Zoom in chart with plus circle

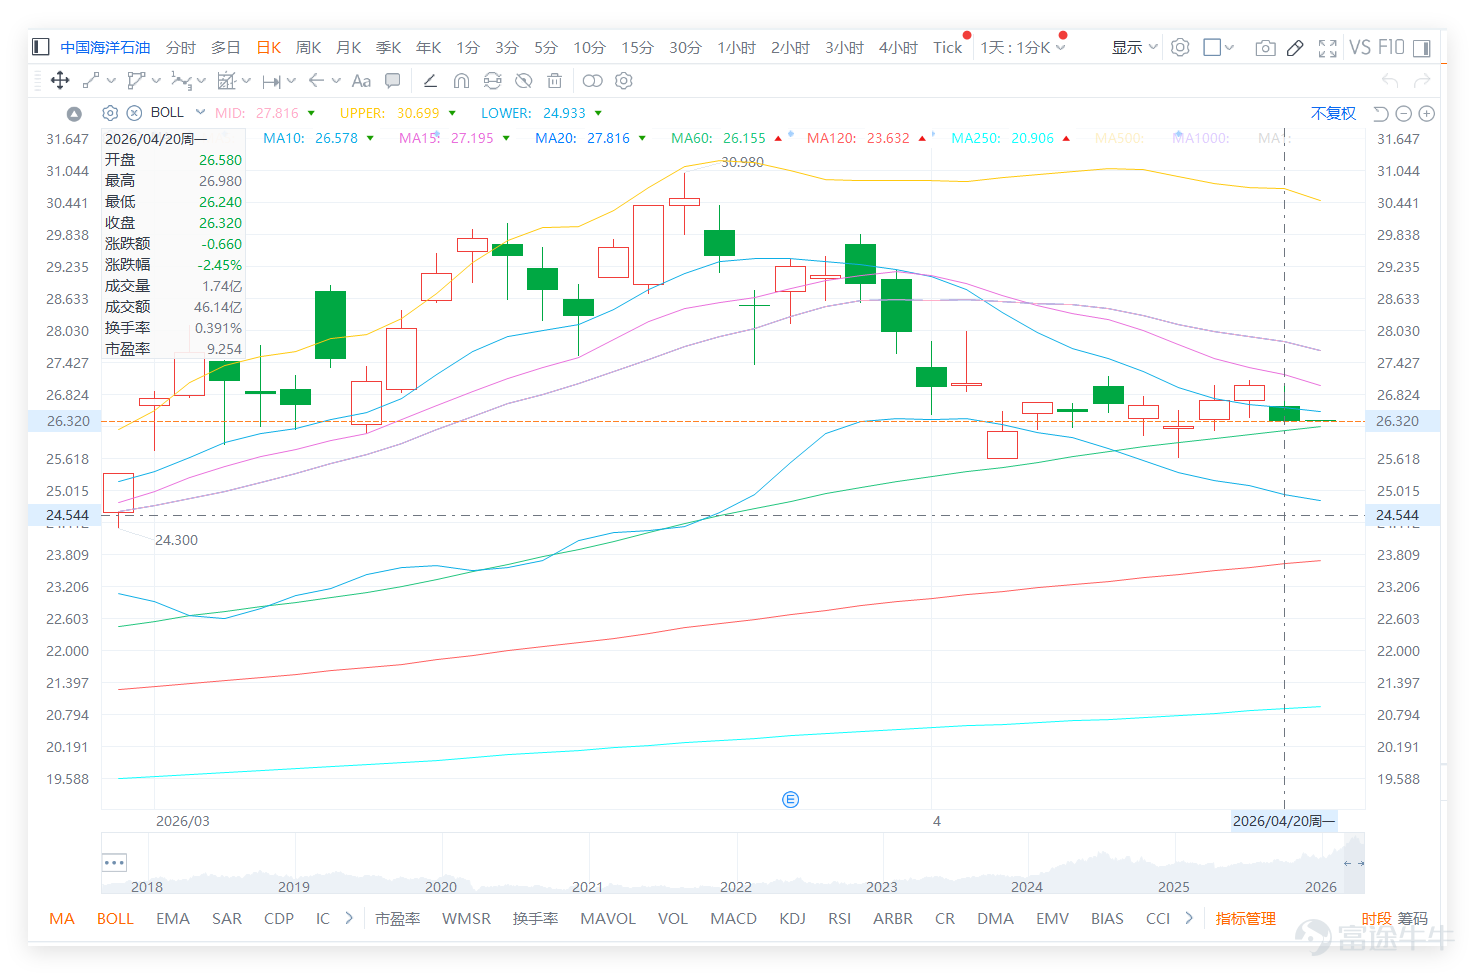[x=1427, y=113]
